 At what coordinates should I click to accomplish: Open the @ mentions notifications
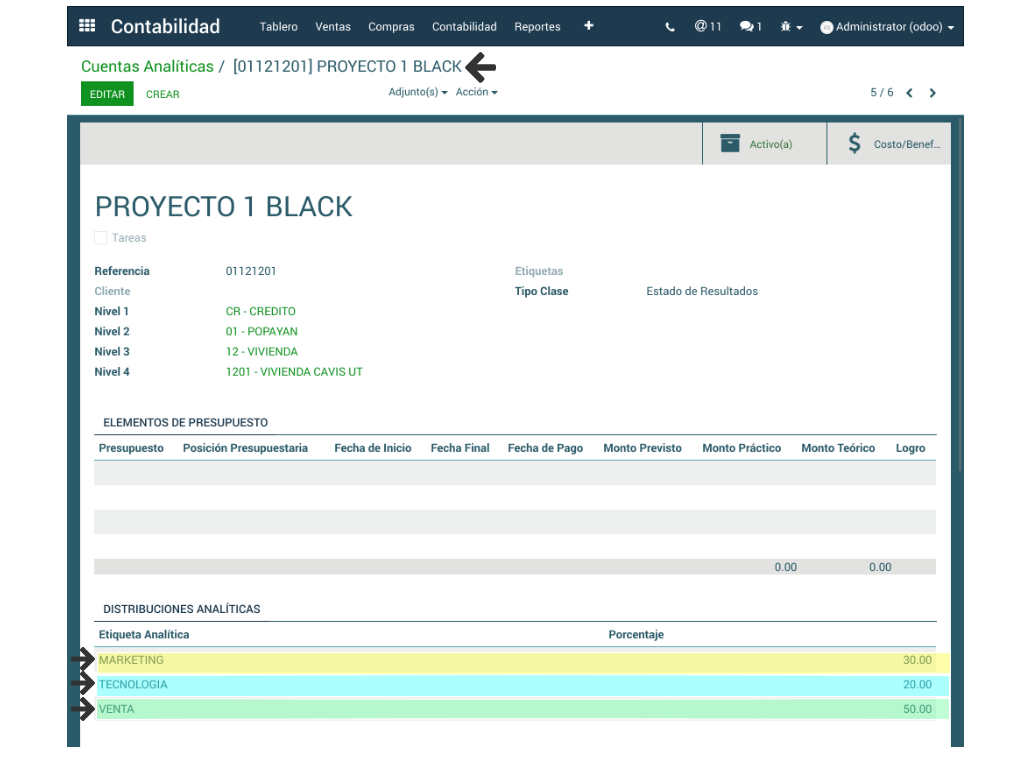pyautogui.click(x=708, y=27)
